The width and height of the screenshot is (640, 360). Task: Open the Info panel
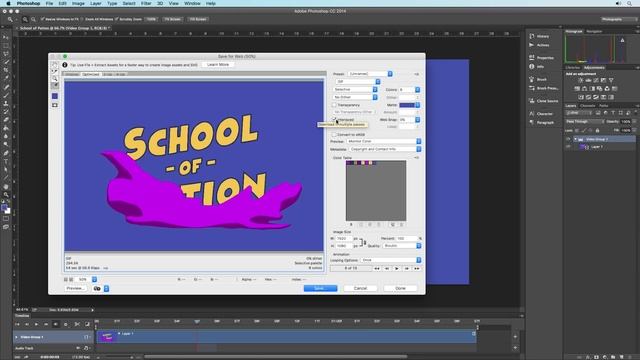pos(537,67)
